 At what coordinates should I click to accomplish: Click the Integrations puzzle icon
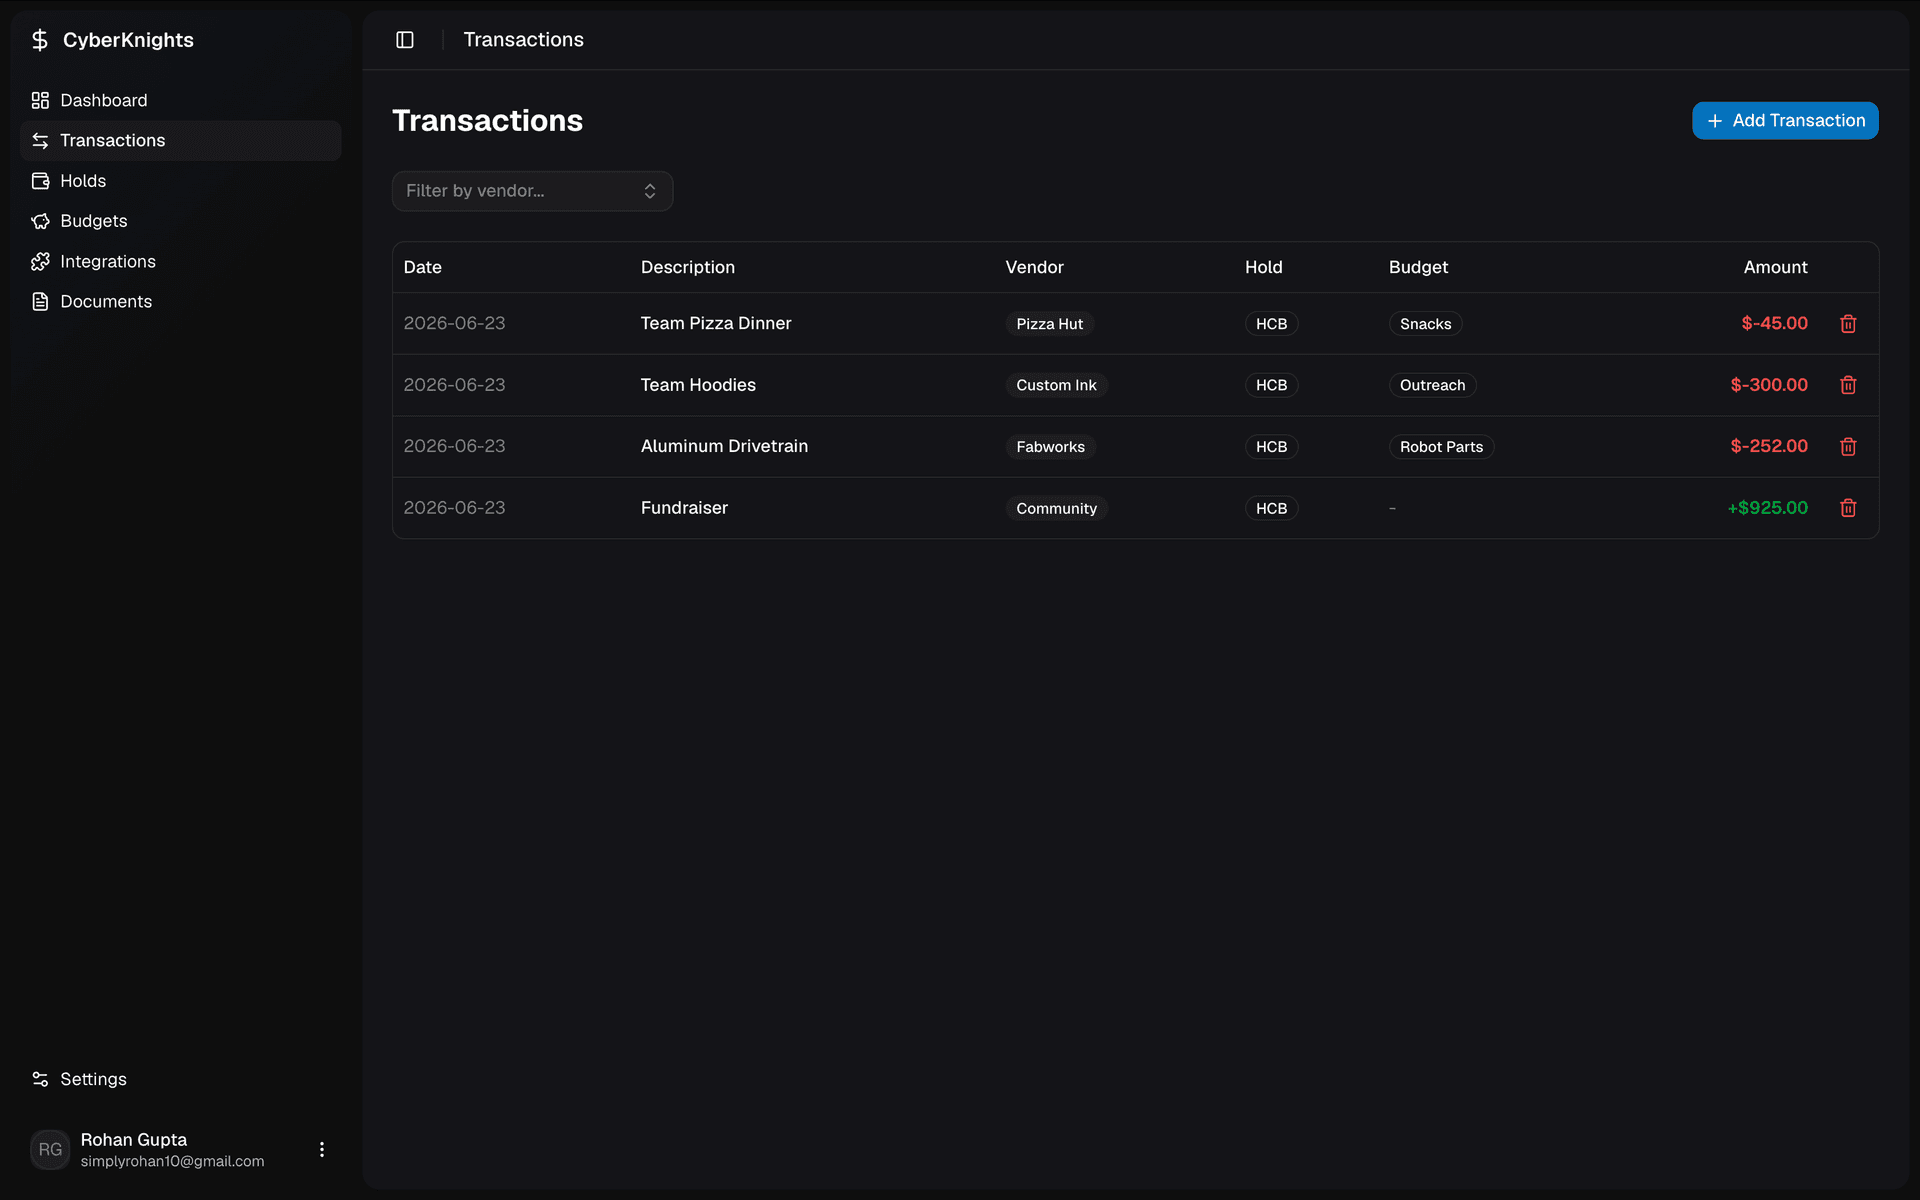(40, 261)
